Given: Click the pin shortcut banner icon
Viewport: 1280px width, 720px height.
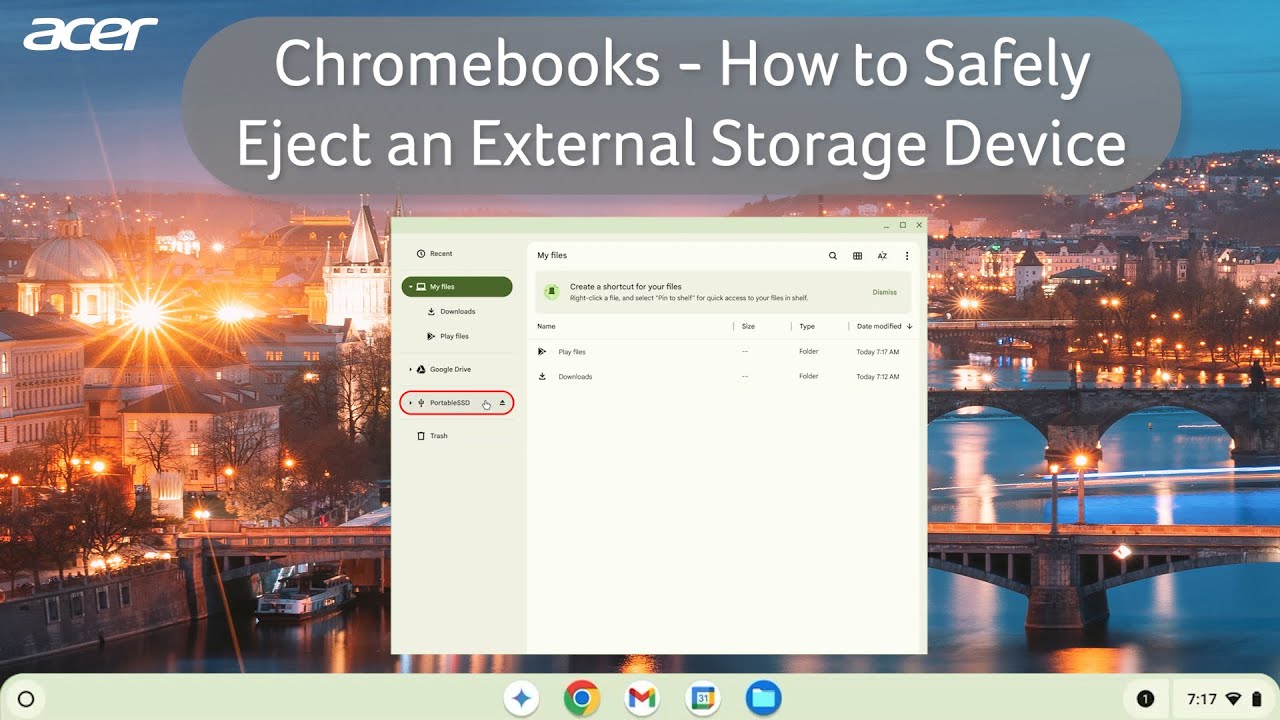Looking at the screenshot, I should (x=551, y=292).
